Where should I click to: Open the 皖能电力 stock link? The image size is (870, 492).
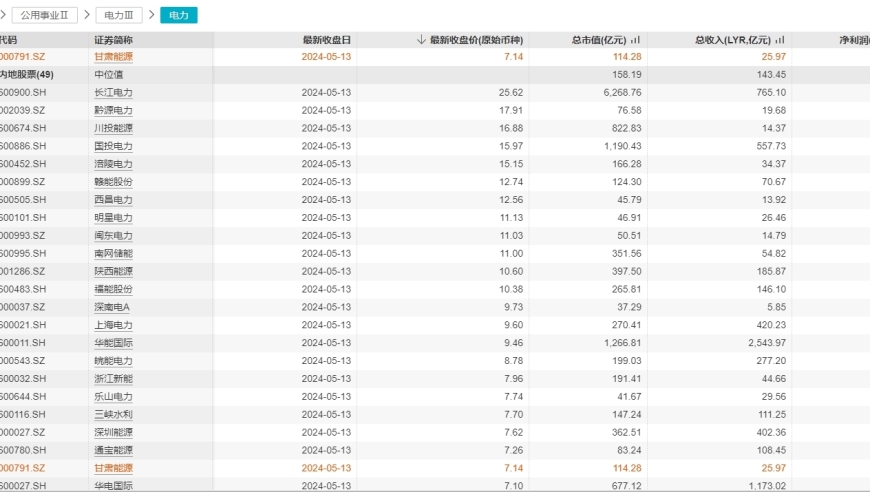[x=113, y=361]
